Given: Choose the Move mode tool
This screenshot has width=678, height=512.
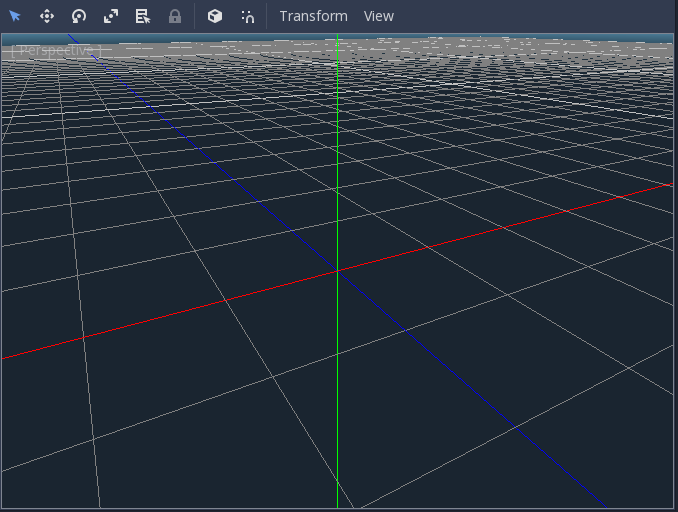Looking at the screenshot, I should point(47,16).
